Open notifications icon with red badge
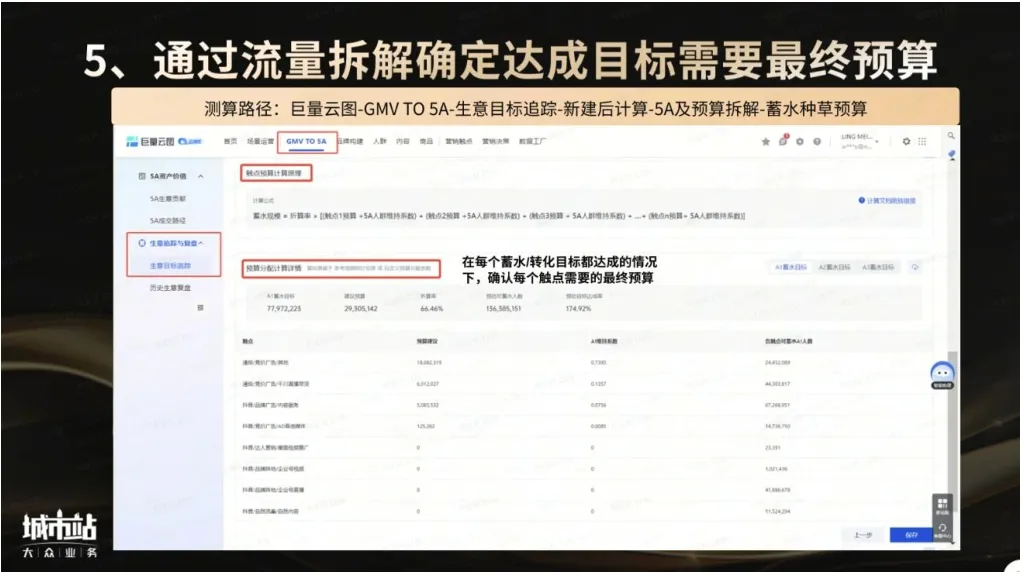1023x575 pixels. click(783, 140)
